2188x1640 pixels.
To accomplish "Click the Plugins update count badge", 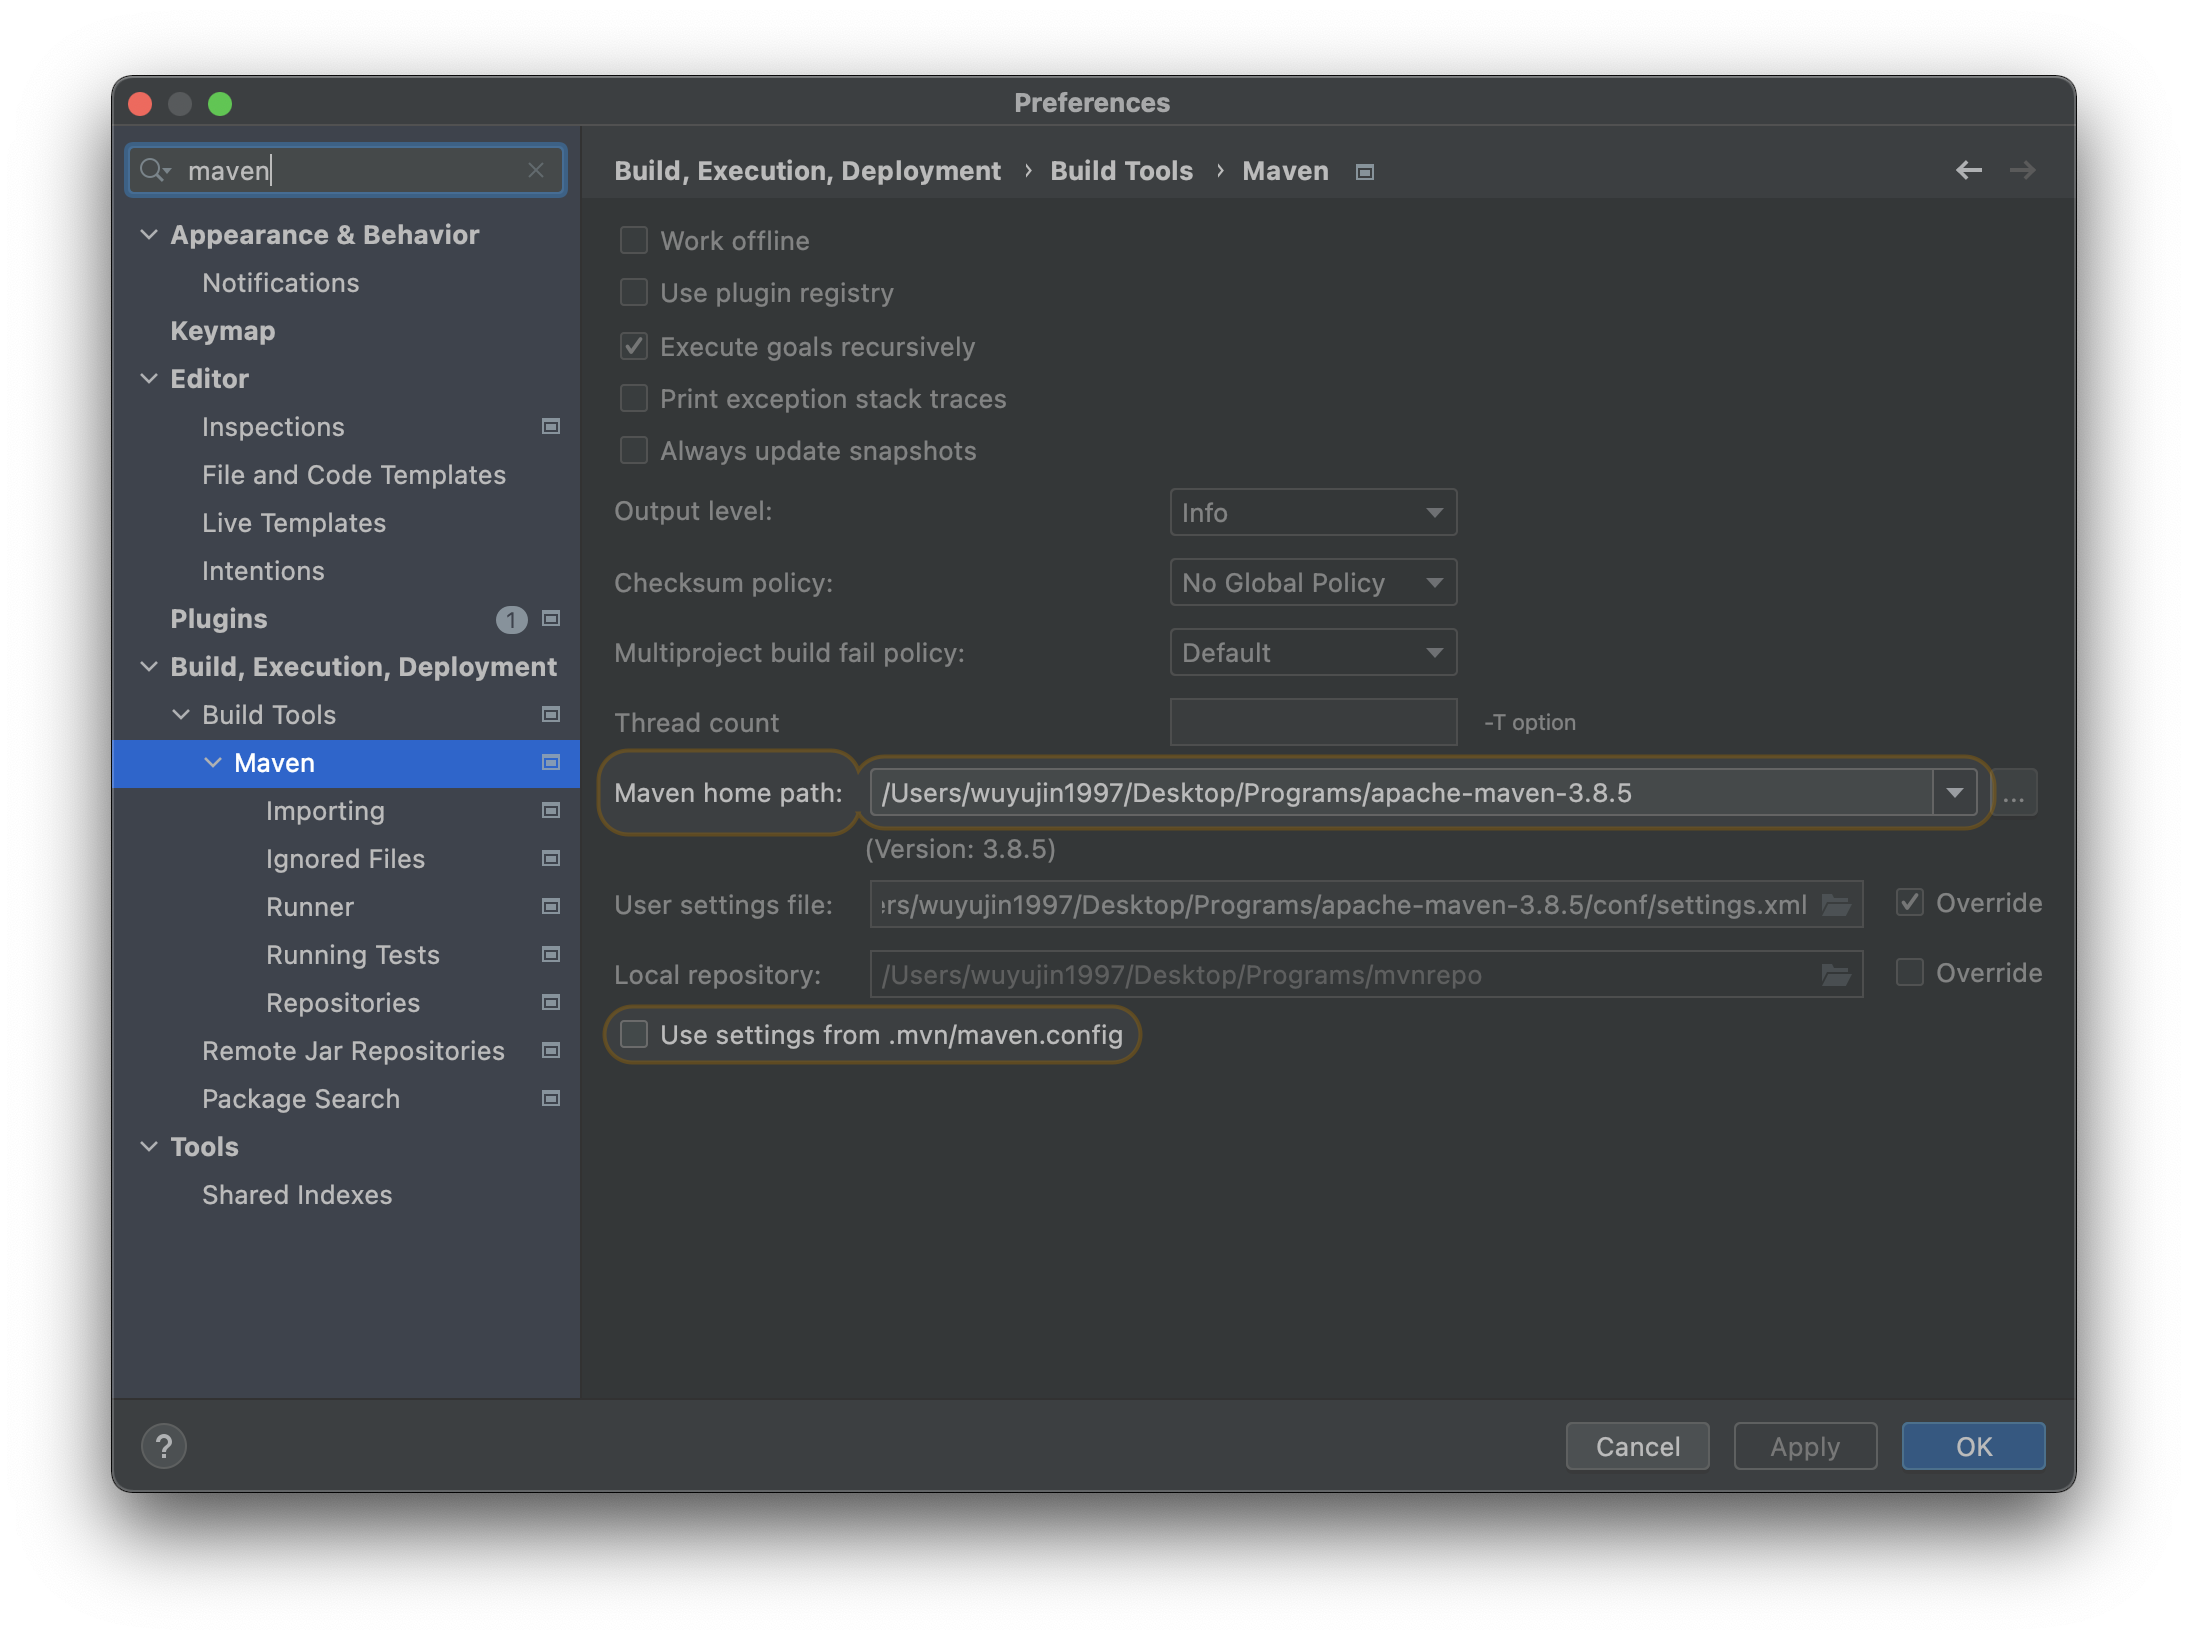I will 511,620.
